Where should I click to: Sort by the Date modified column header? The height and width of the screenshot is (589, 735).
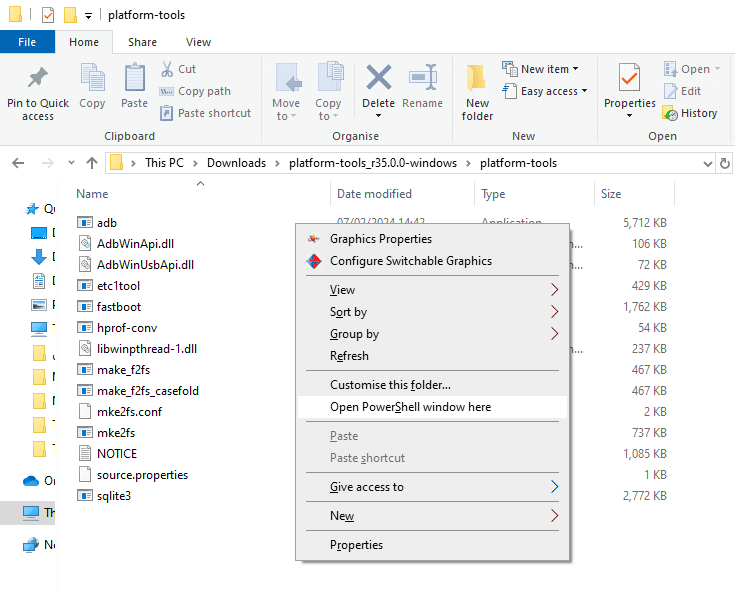373,194
